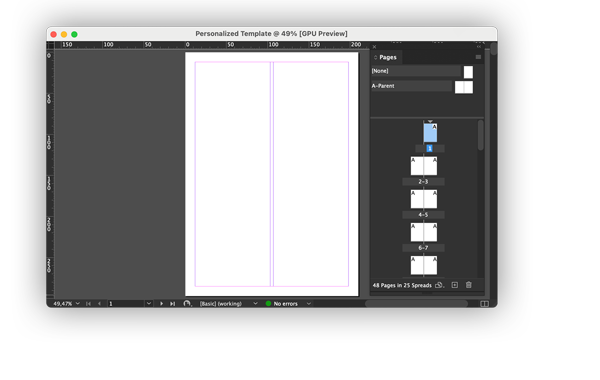Click the 48 Pages in 25 Spreads text
This screenshot has width=600, height=380.
click(402, 285)
